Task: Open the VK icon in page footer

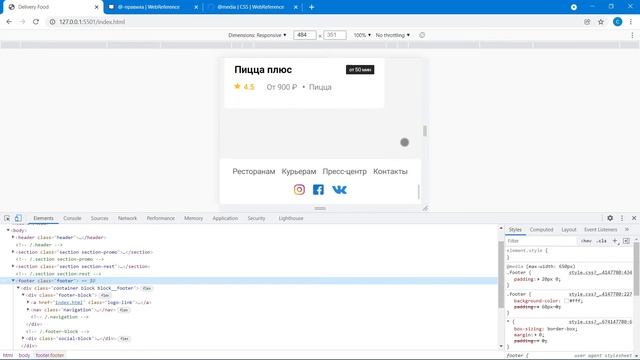Action: 339,190
